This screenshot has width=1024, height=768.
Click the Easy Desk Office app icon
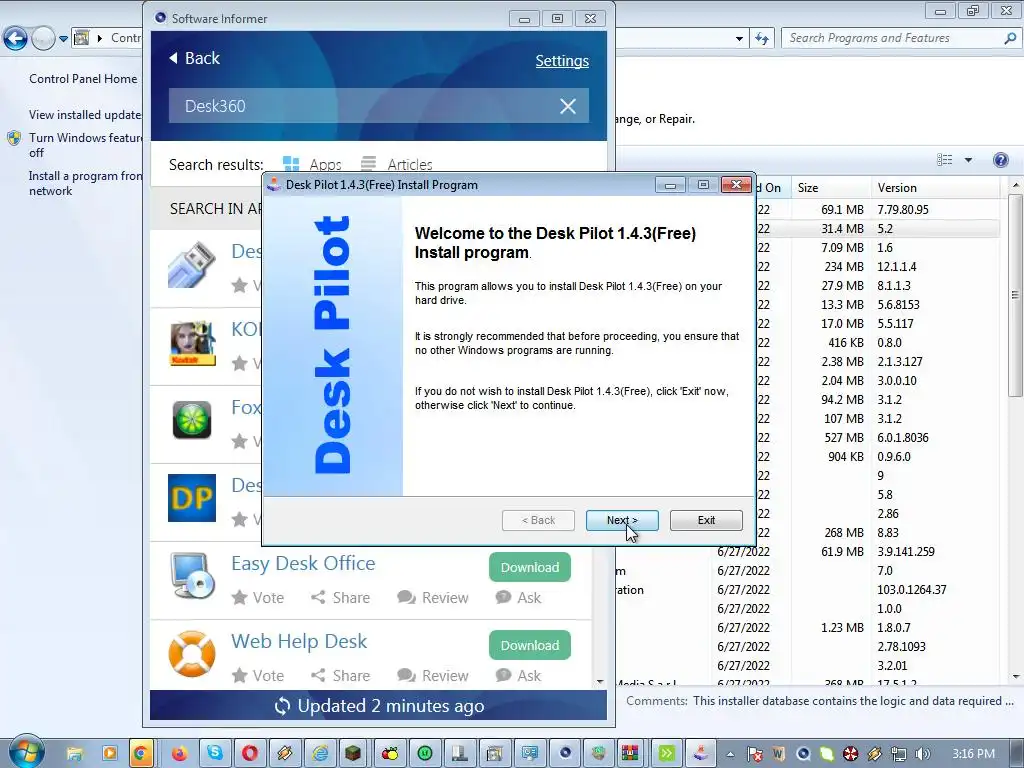click(192, 576)
